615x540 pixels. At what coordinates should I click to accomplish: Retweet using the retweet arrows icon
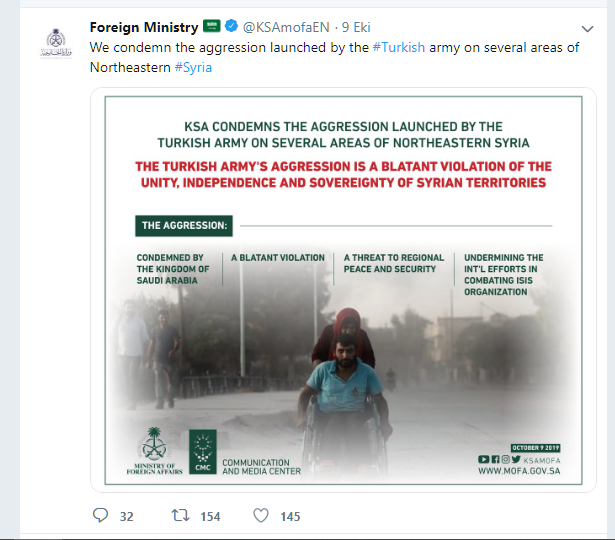coord(181,515)
